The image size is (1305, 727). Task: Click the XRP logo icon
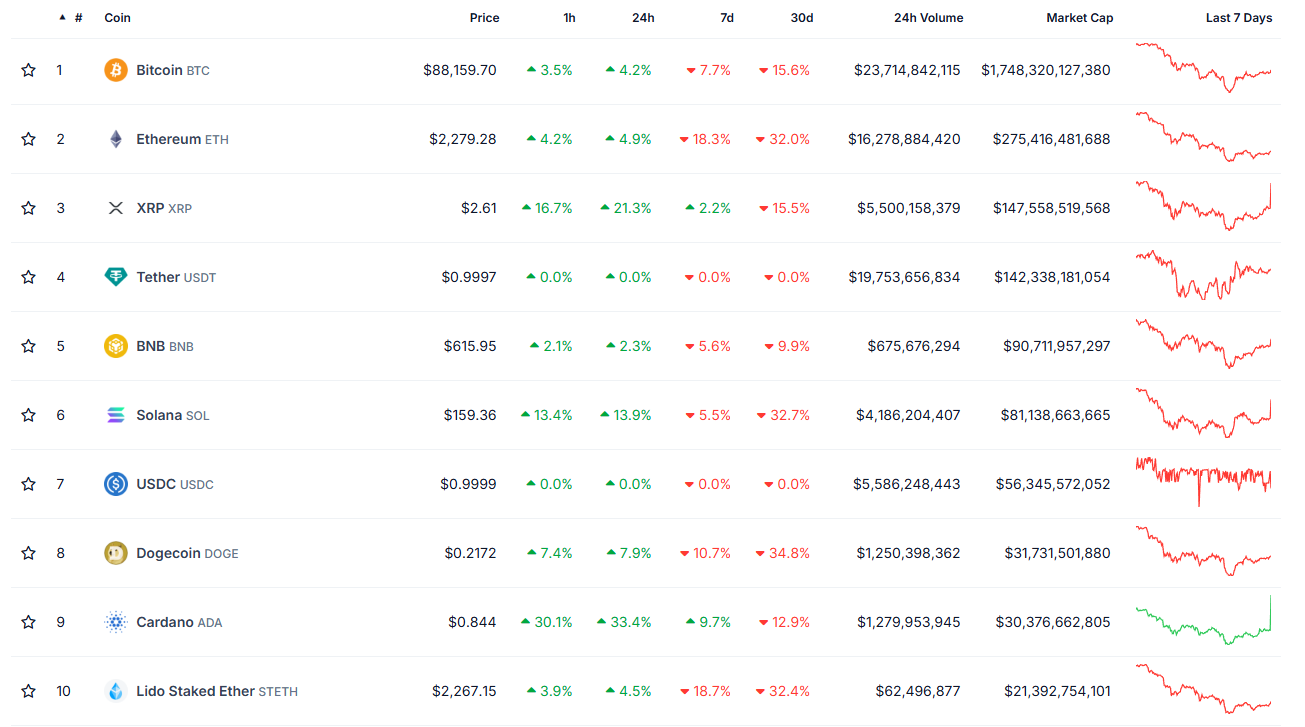coord(116,208)
